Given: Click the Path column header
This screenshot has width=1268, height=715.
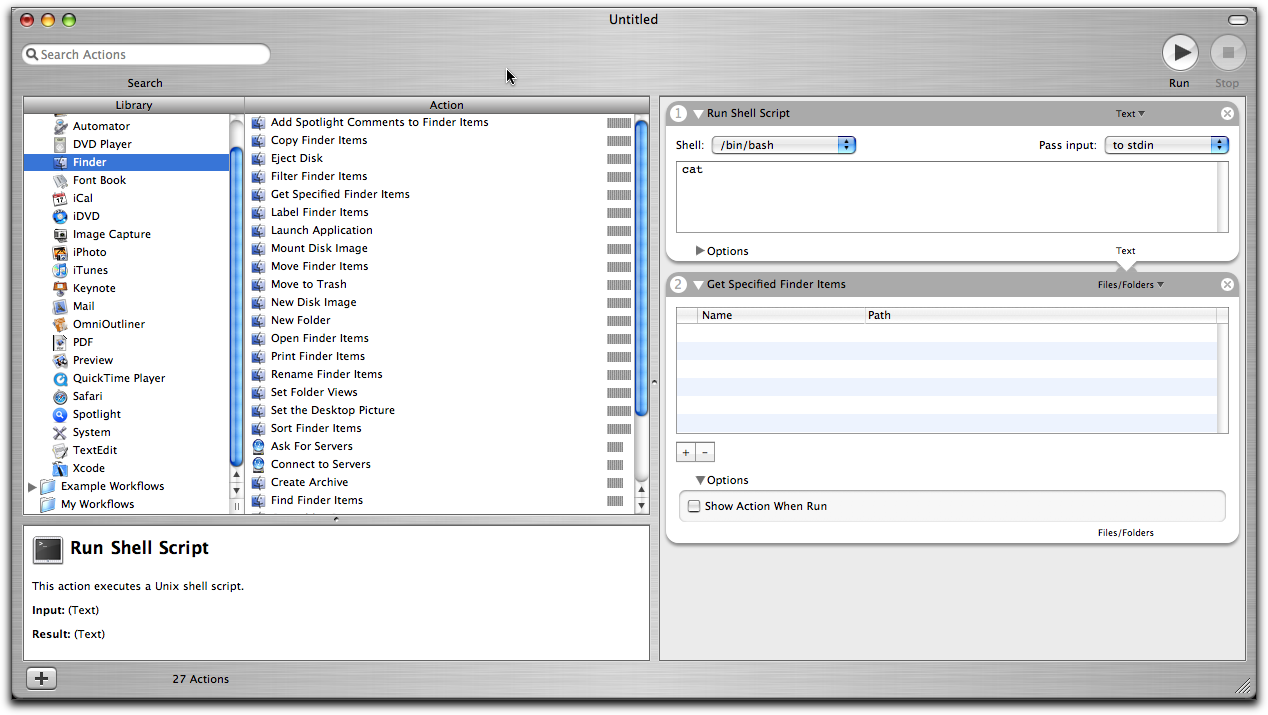Looking at the screenshot, I should [1040, 315].
